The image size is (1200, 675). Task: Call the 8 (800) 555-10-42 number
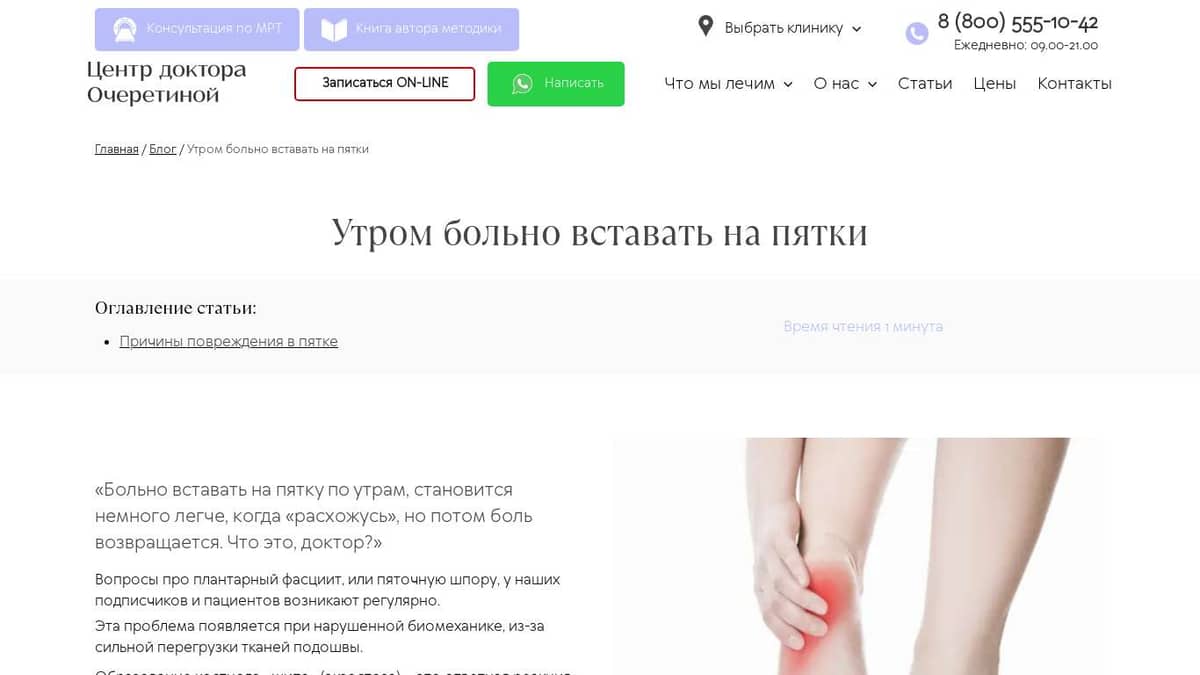coord(1018,22)
